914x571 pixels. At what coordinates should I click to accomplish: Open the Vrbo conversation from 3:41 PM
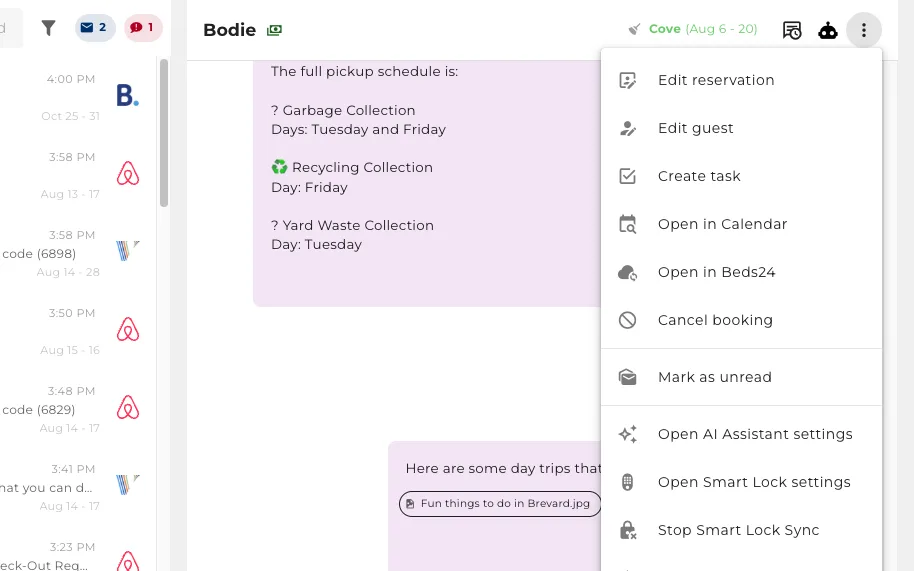[x=76, y=487]
